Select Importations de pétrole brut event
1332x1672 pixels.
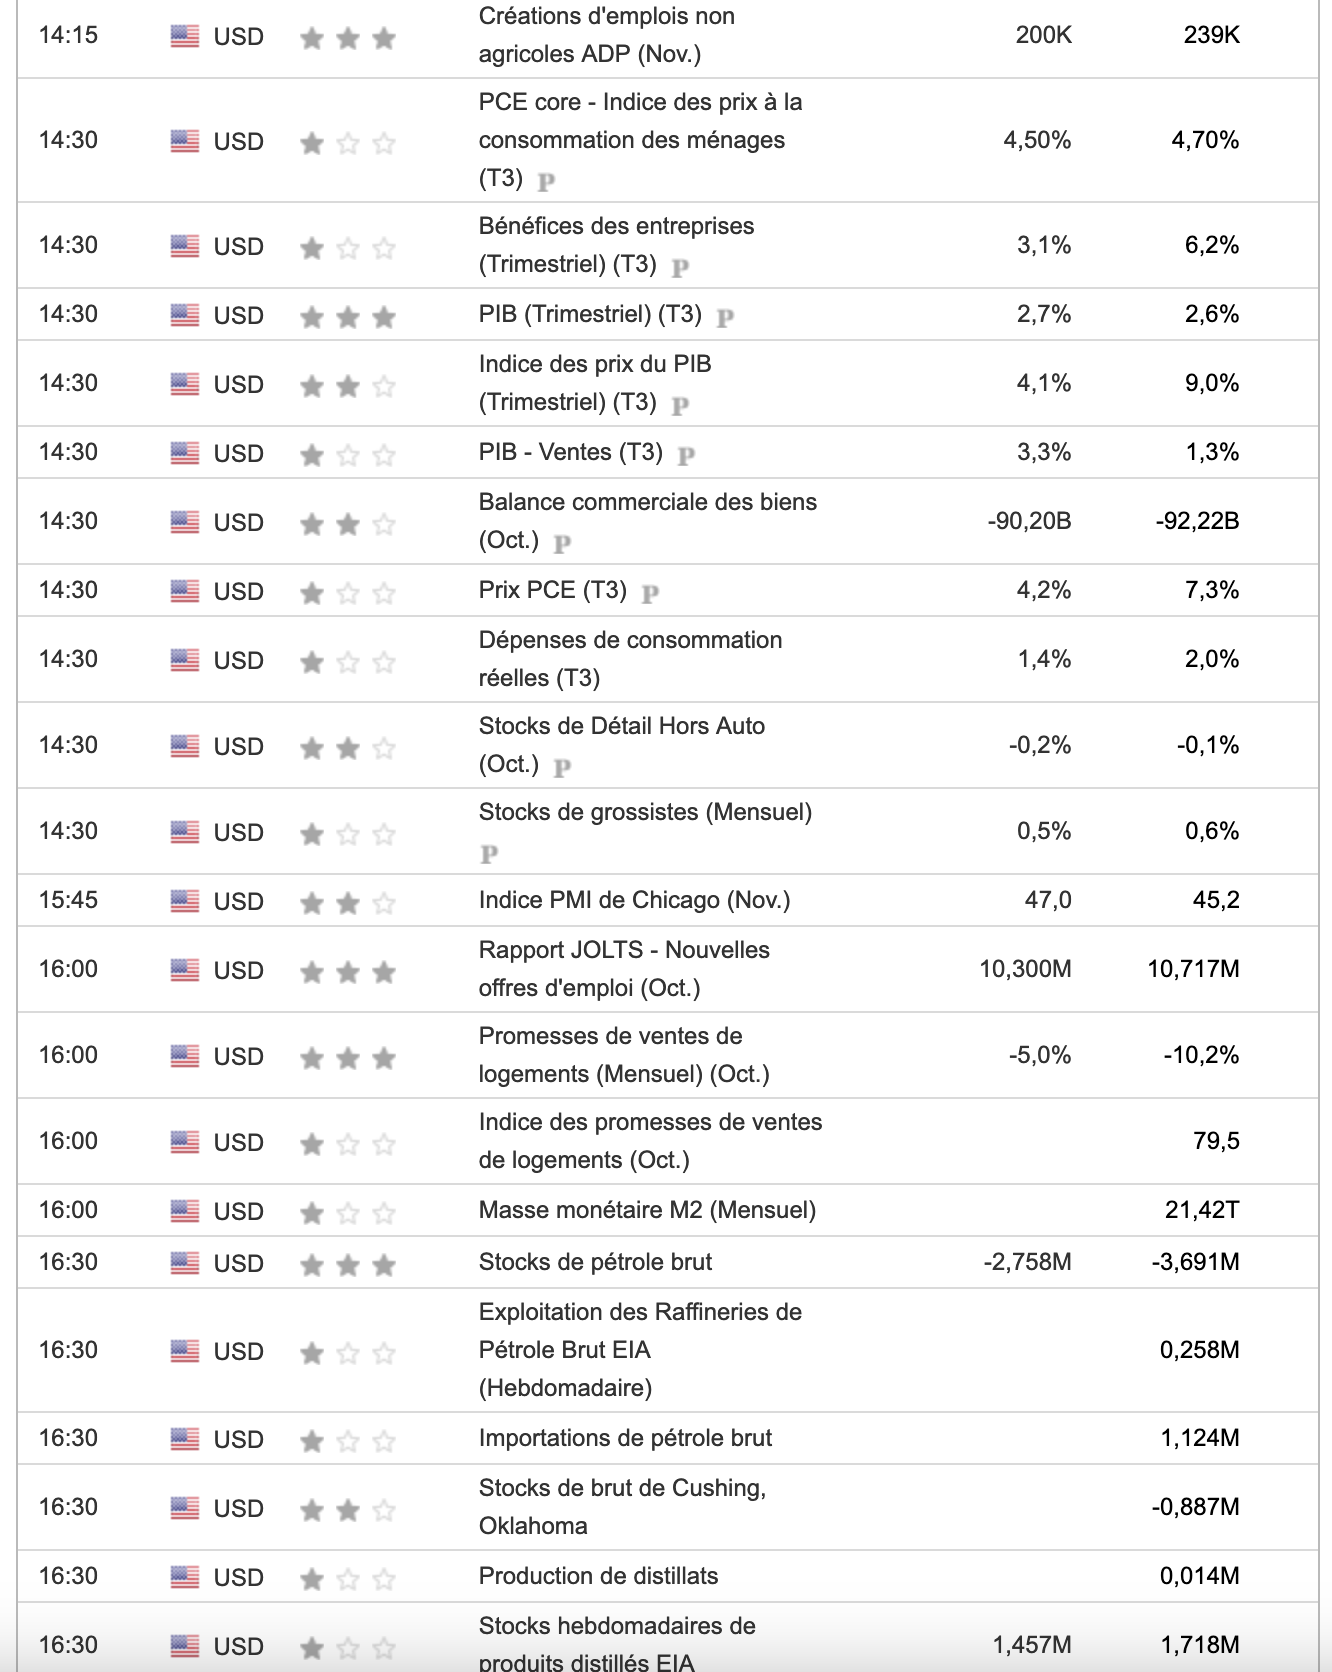coord(625,1438)
